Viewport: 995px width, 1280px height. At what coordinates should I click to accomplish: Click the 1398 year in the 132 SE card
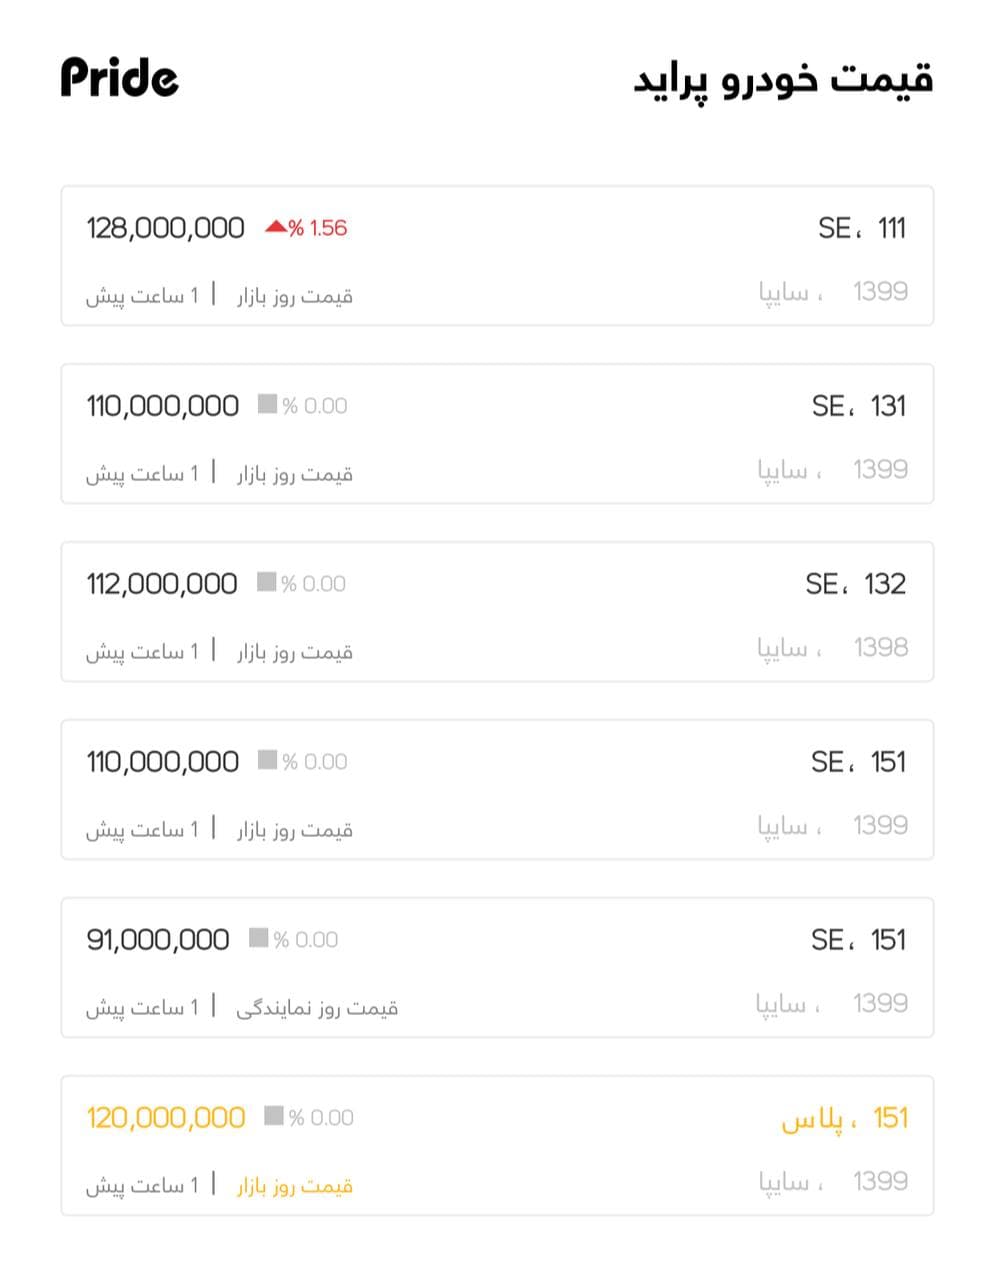[880, 647]
